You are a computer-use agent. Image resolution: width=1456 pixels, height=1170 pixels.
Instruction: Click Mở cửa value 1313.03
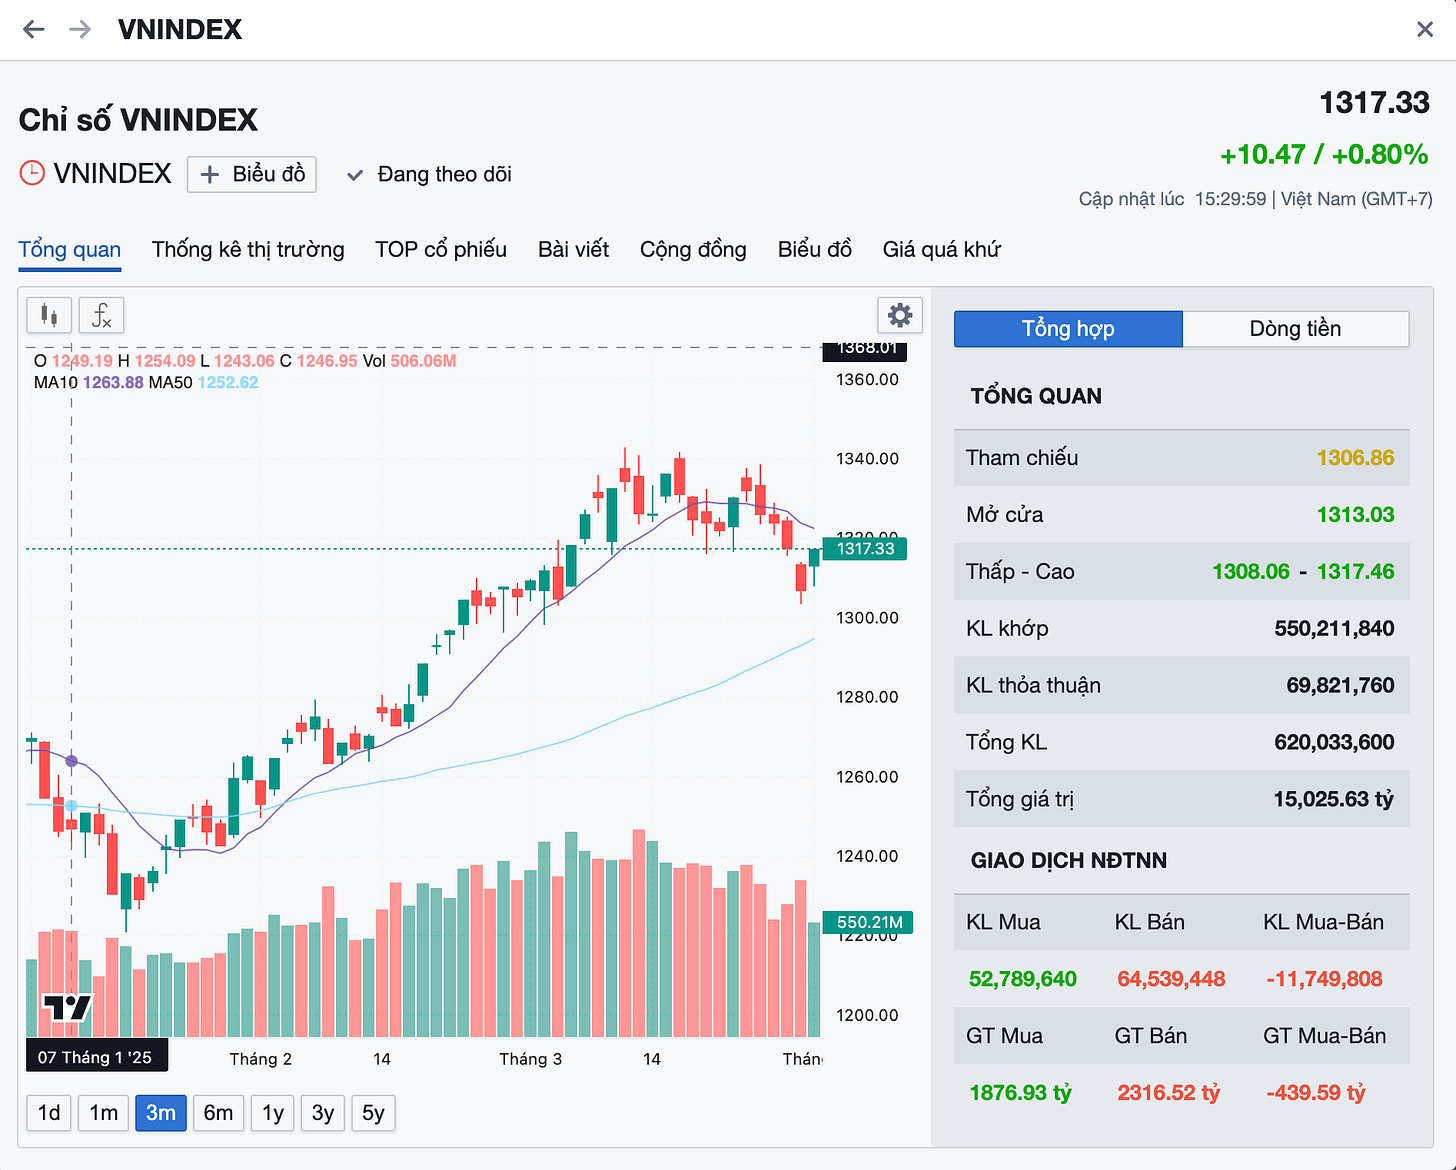click(1355, 515)
